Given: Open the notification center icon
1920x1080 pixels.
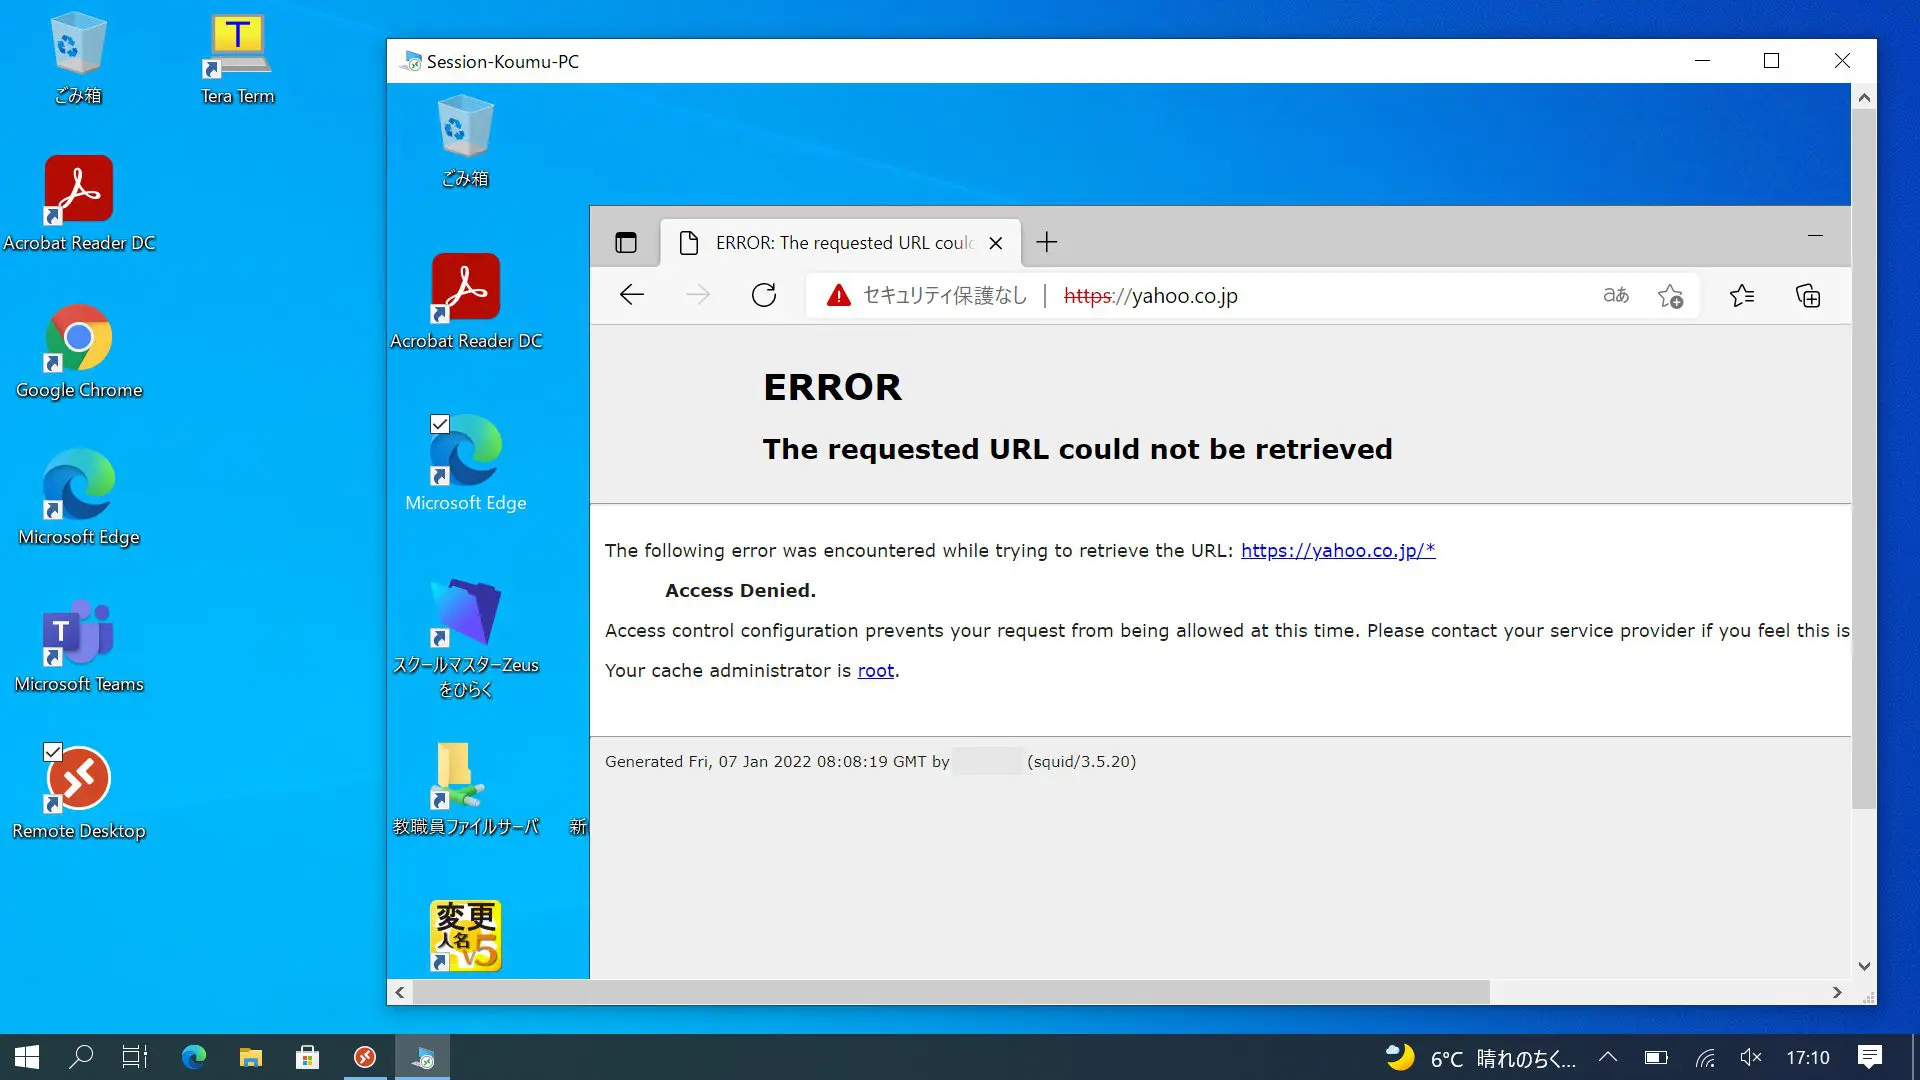Looking at the screenshot, I should (1870, 1057).
